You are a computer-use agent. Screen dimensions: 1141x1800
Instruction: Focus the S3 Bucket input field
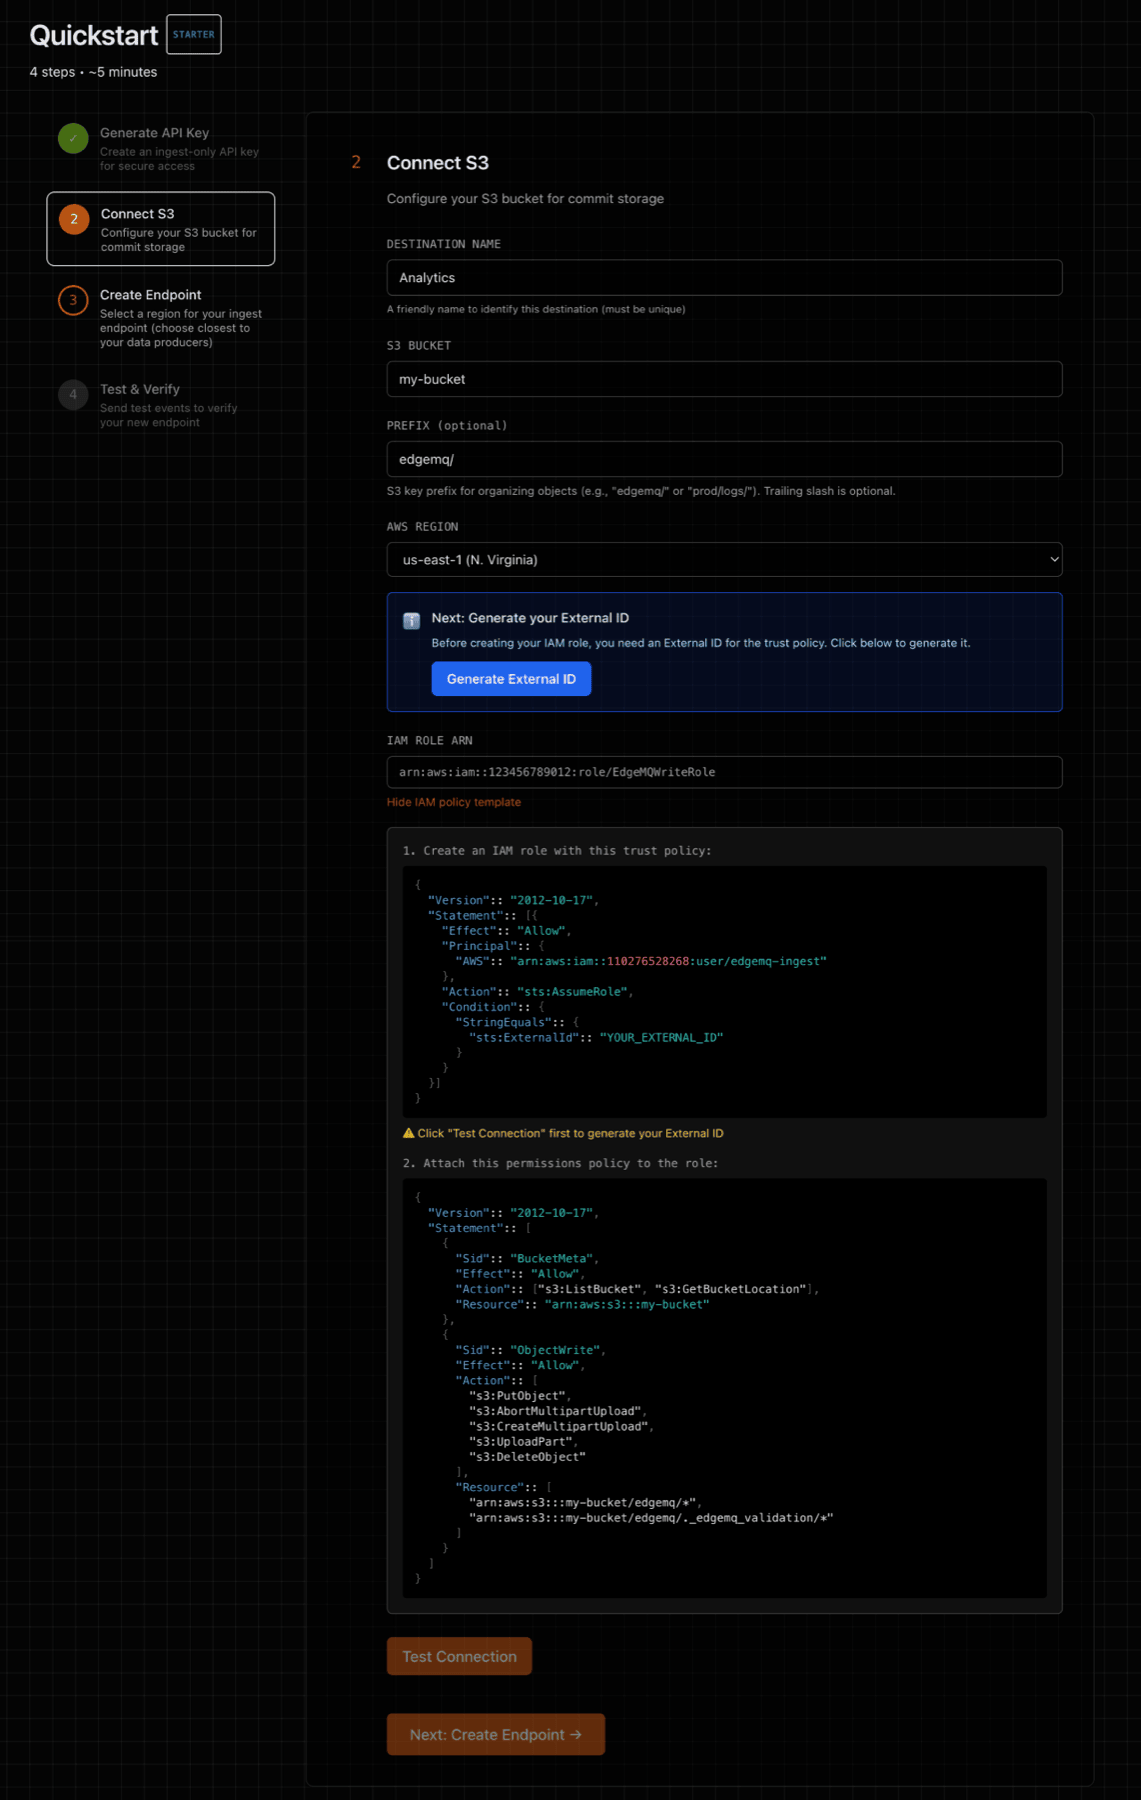point(724,379)
